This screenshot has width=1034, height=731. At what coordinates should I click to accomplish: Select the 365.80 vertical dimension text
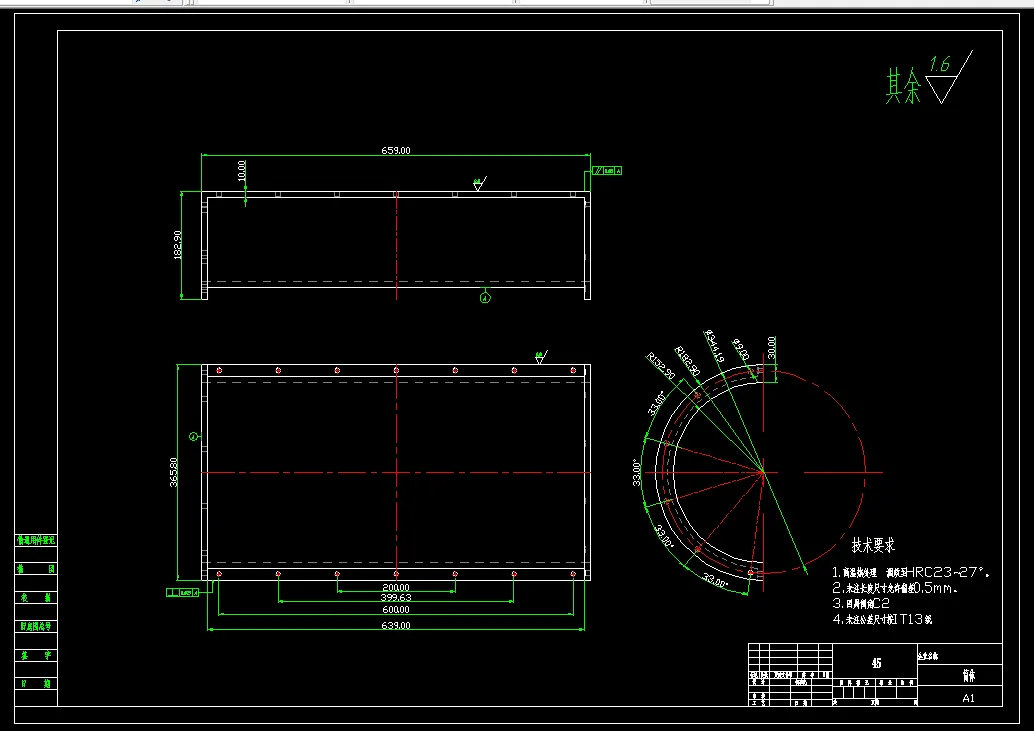[x=173, y=472]
